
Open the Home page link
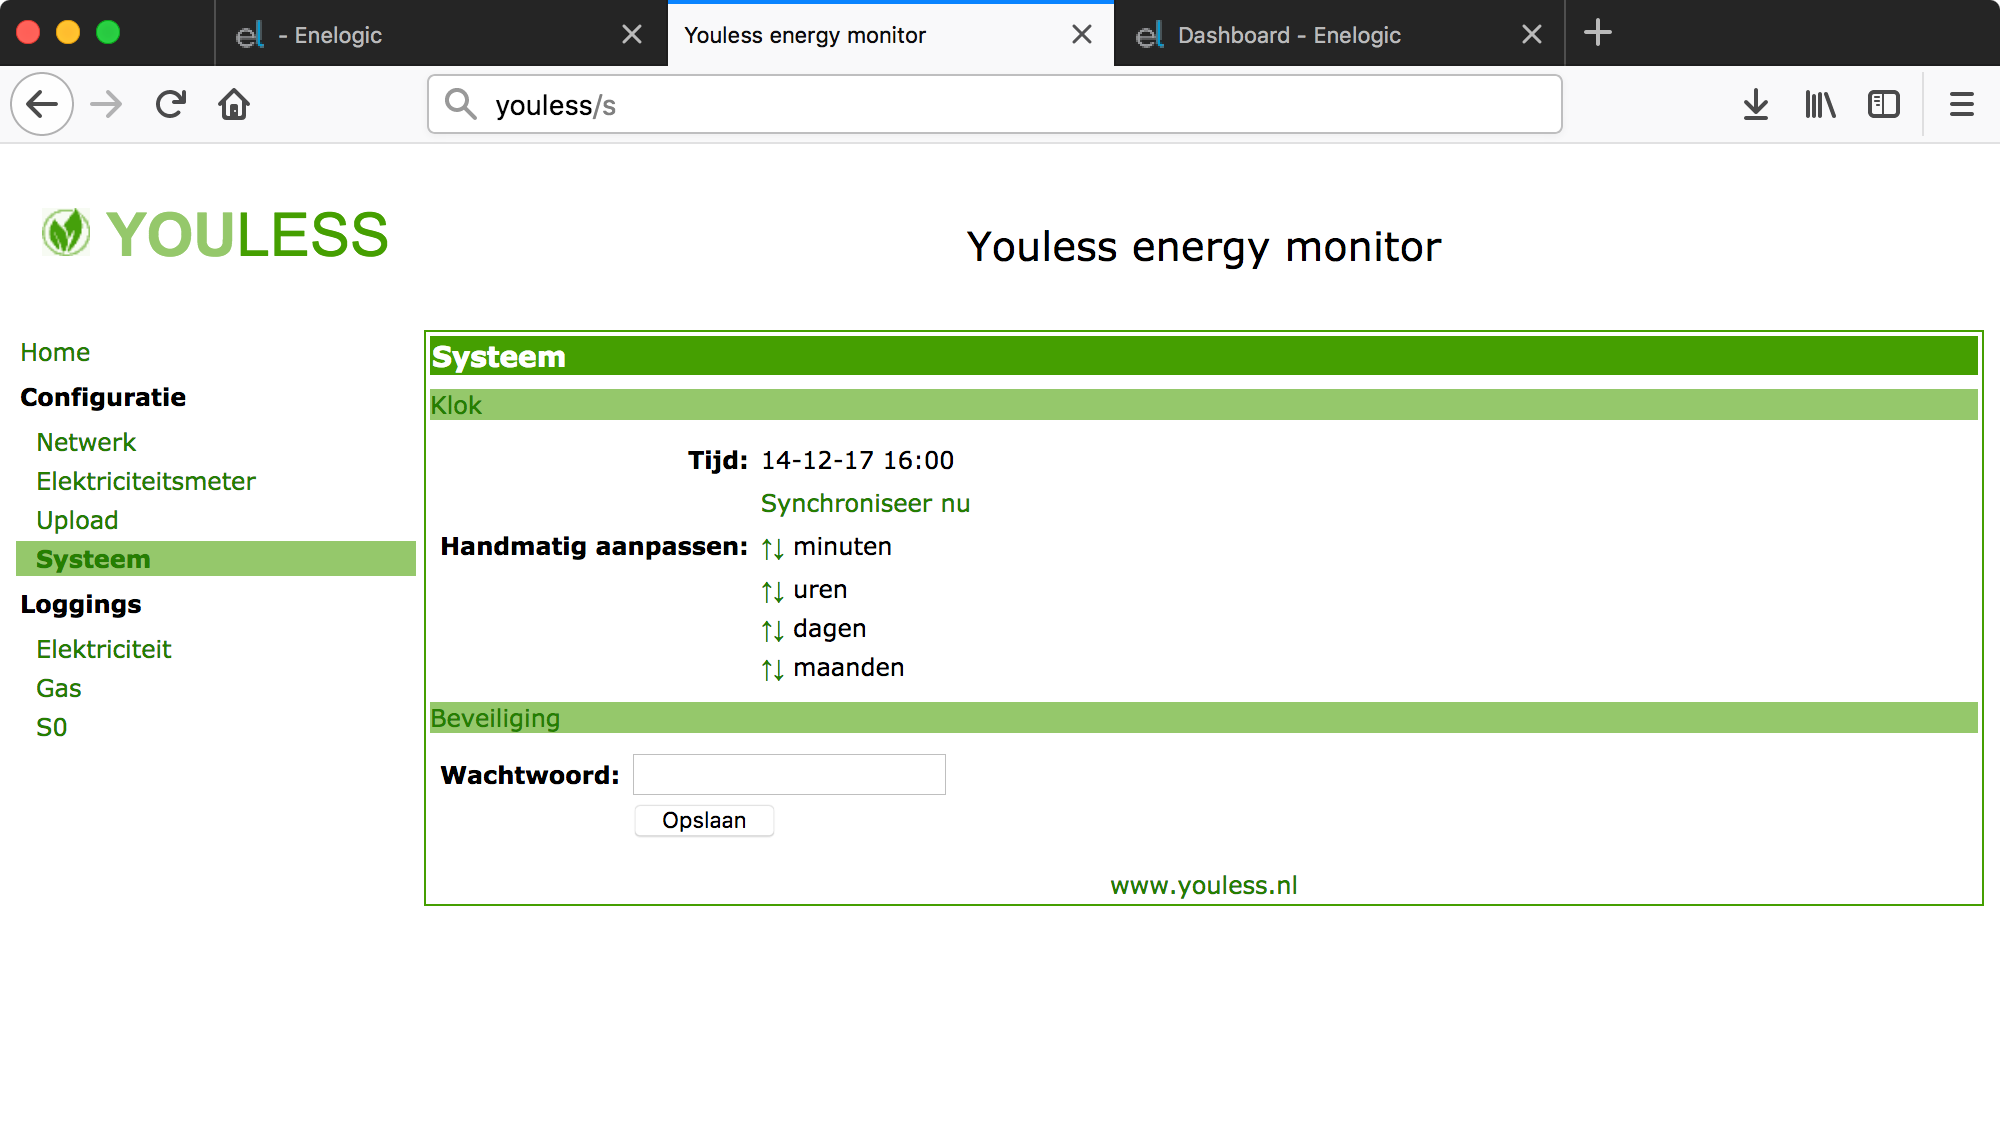pos(55,352)
